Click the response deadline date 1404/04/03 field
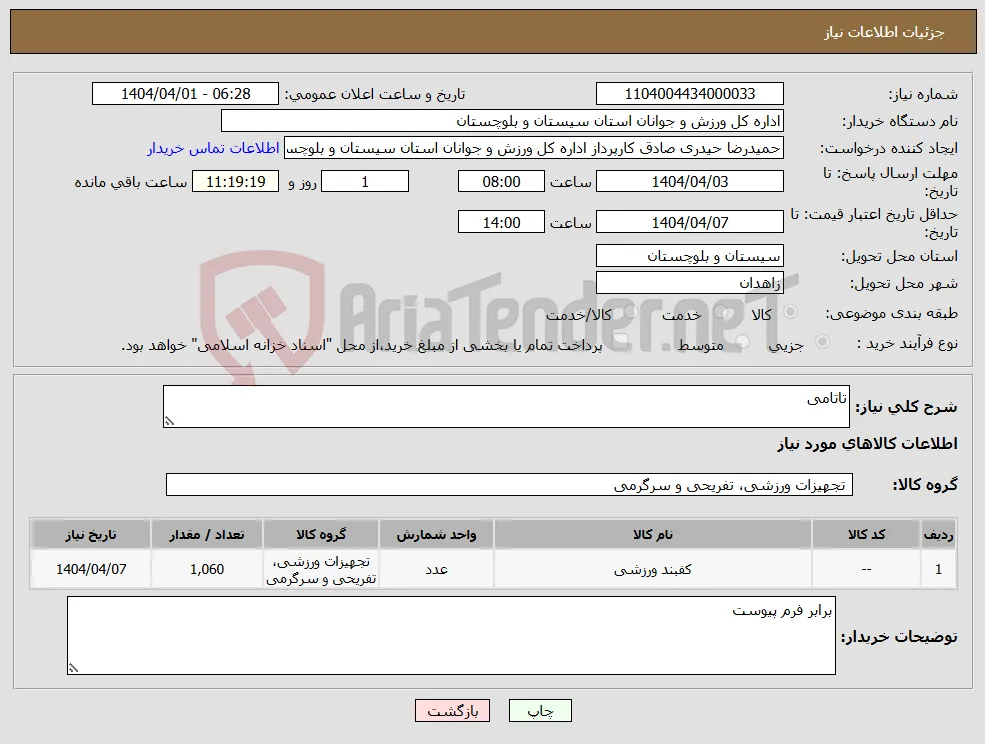 (x=690, y=182)
